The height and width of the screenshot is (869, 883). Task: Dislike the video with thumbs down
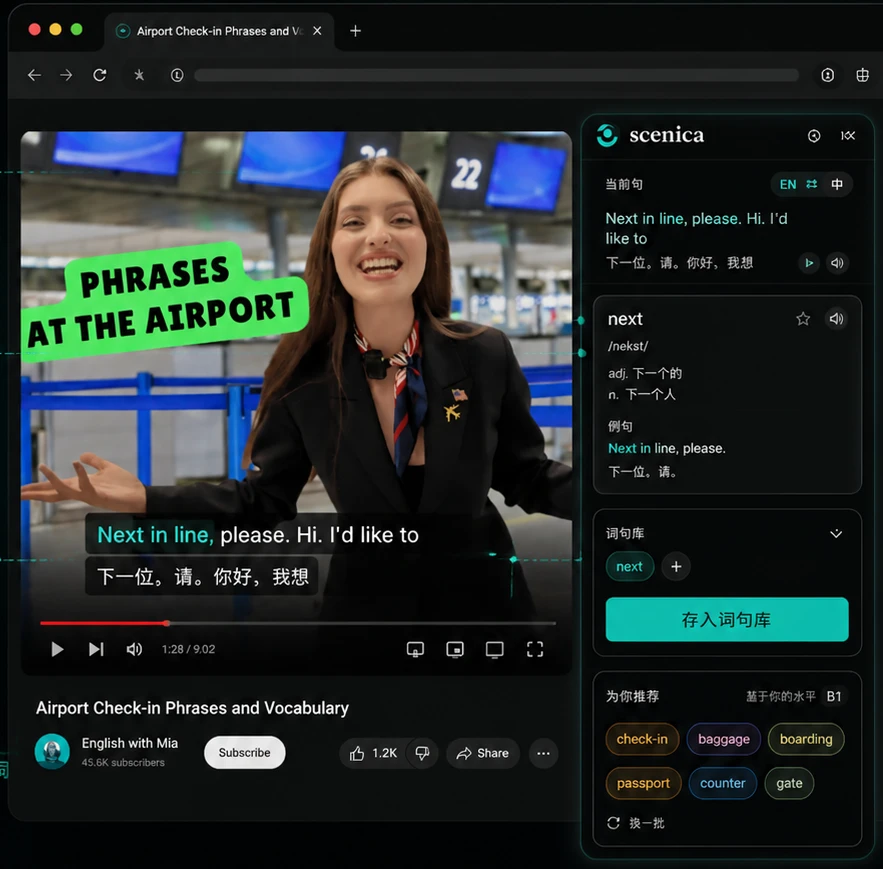[422, 753]
